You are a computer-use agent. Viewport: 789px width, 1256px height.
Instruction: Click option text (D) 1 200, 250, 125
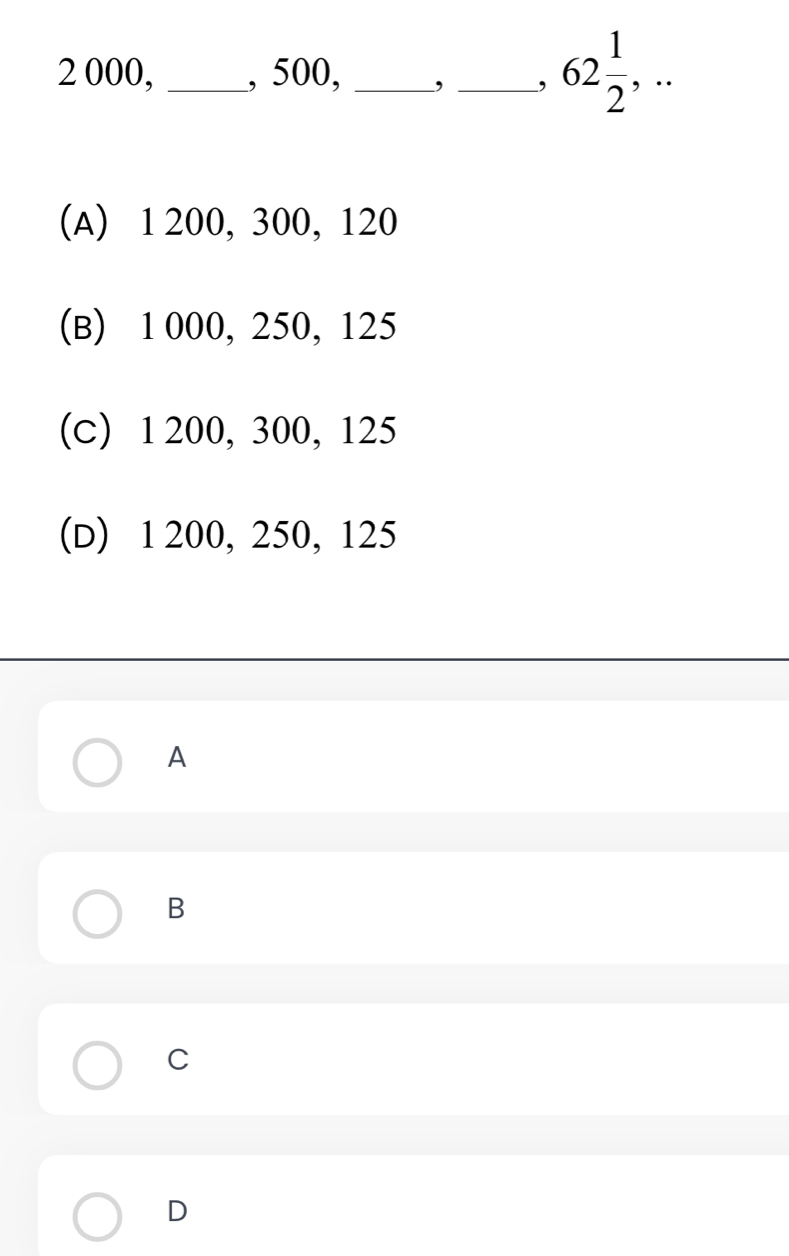[229, 535]
